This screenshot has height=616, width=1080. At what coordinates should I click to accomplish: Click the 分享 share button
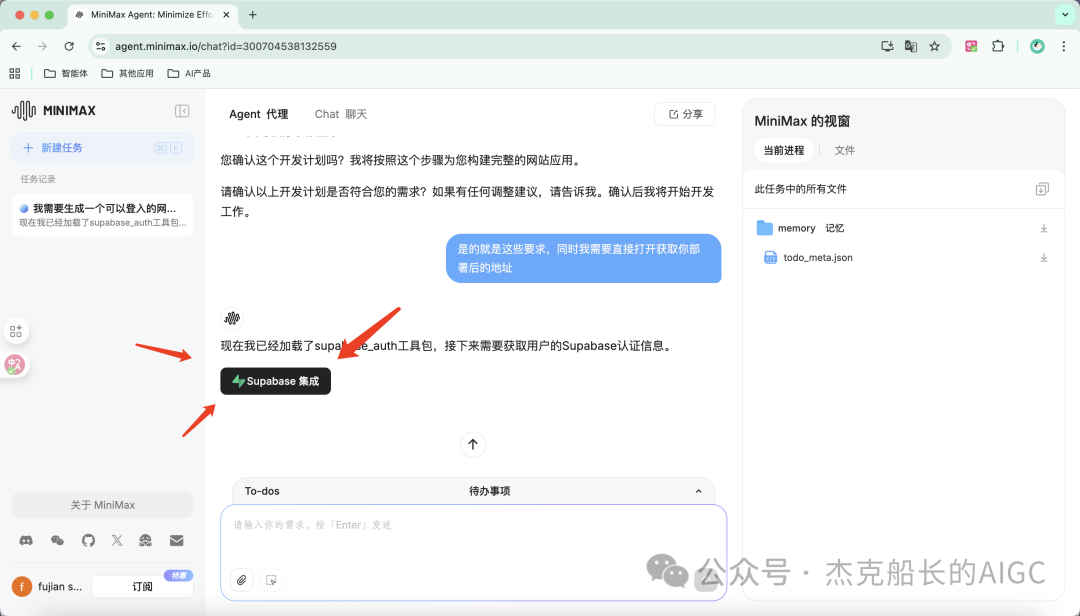click(x=685, y=114)
